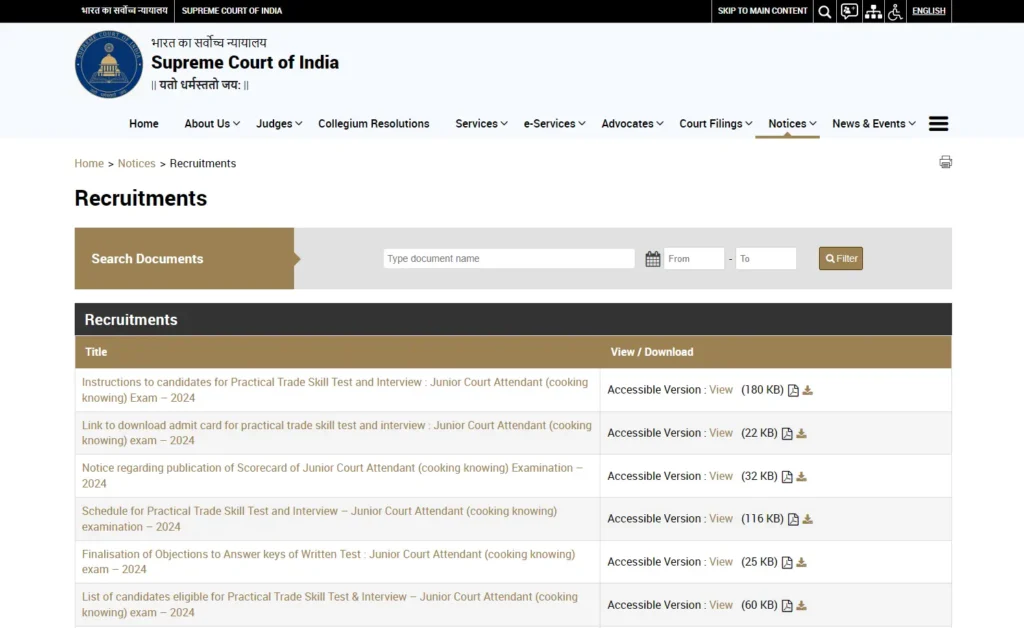Open the Collegium Resolutions menu item
The height and width of the screenshot is (628, 1024).
(x=373, y=124)
